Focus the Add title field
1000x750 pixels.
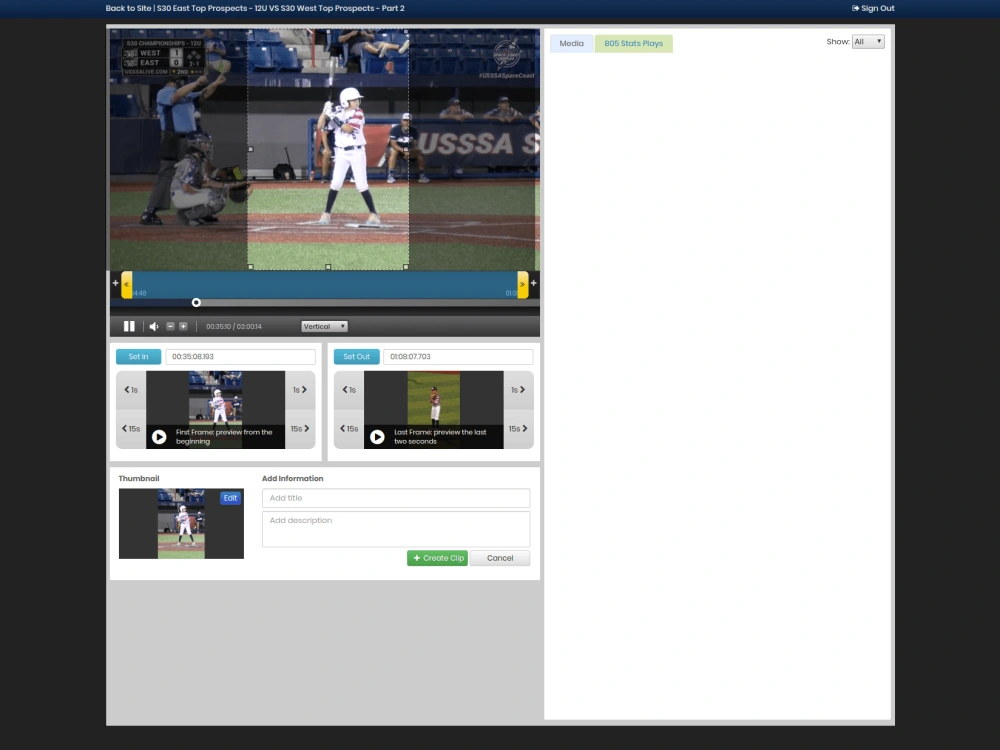[396, 498]
